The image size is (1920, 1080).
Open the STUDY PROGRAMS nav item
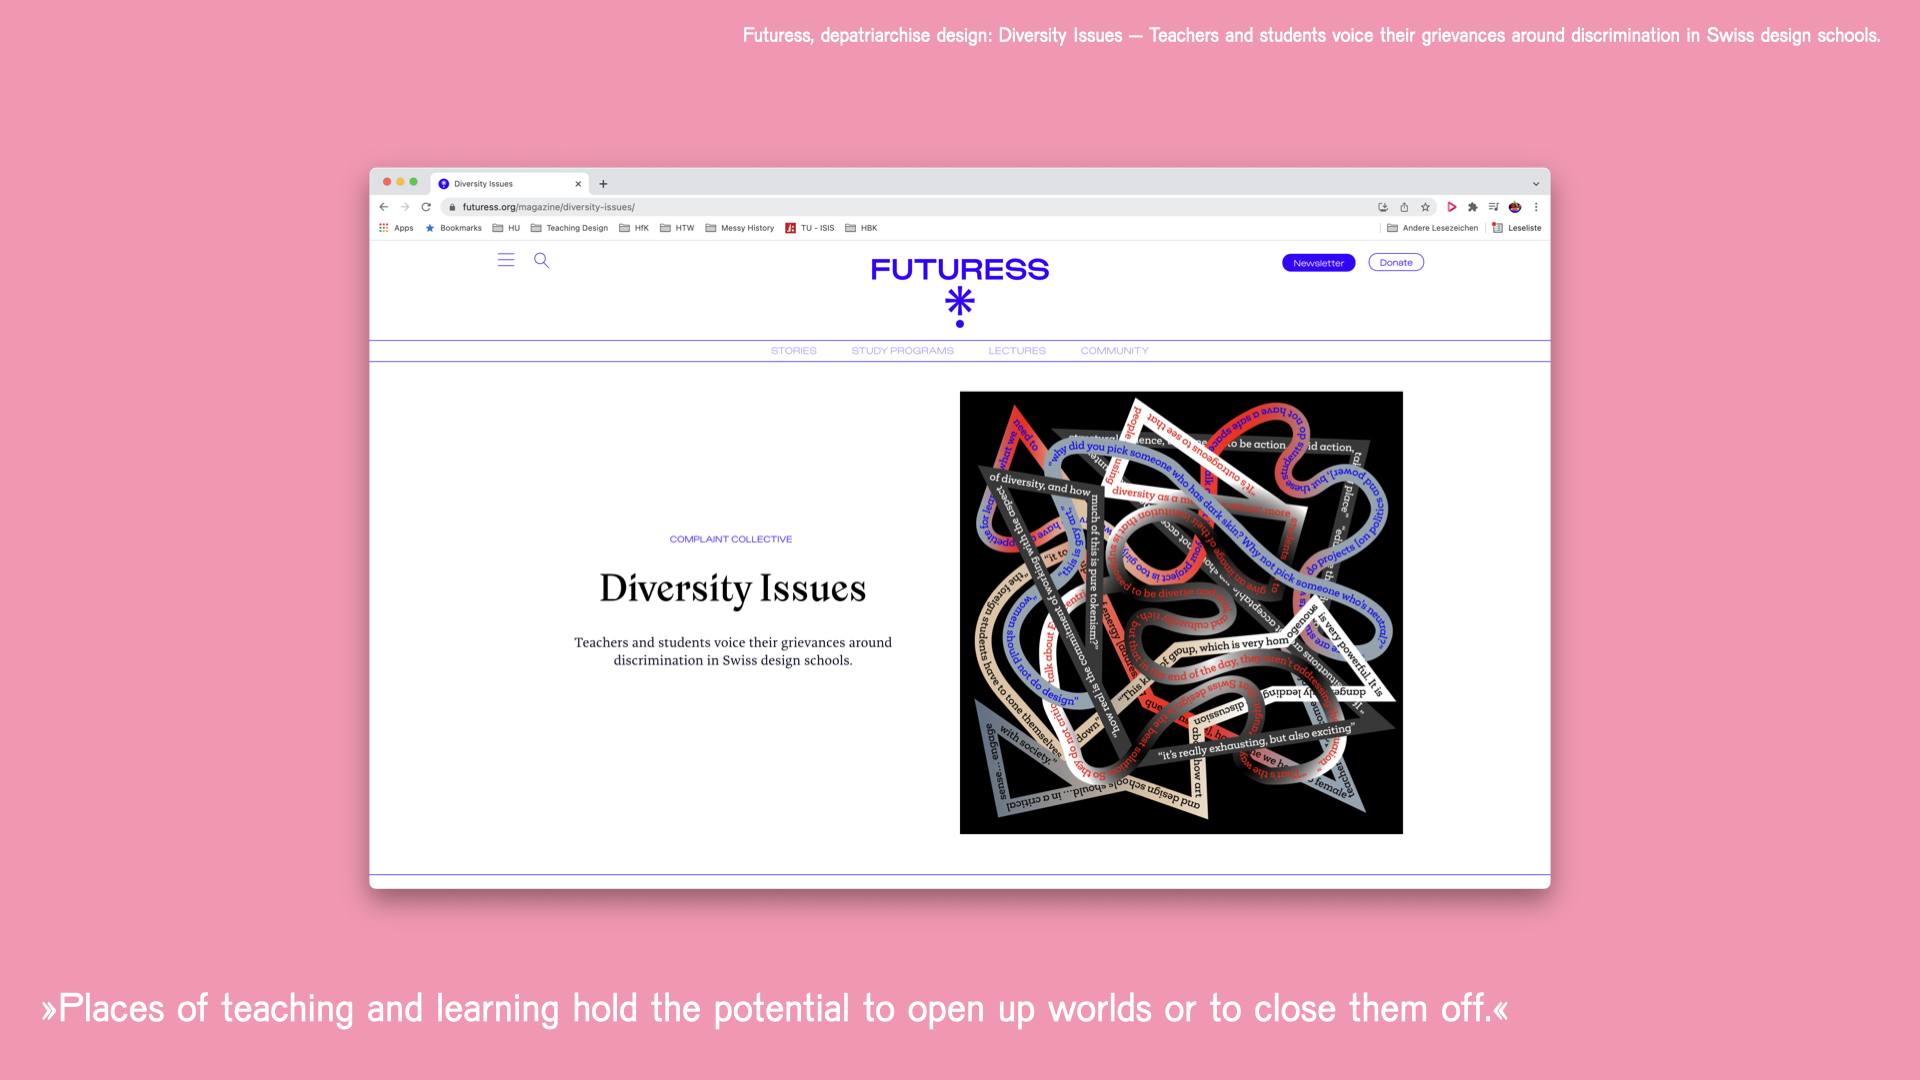tap(902, 351)
